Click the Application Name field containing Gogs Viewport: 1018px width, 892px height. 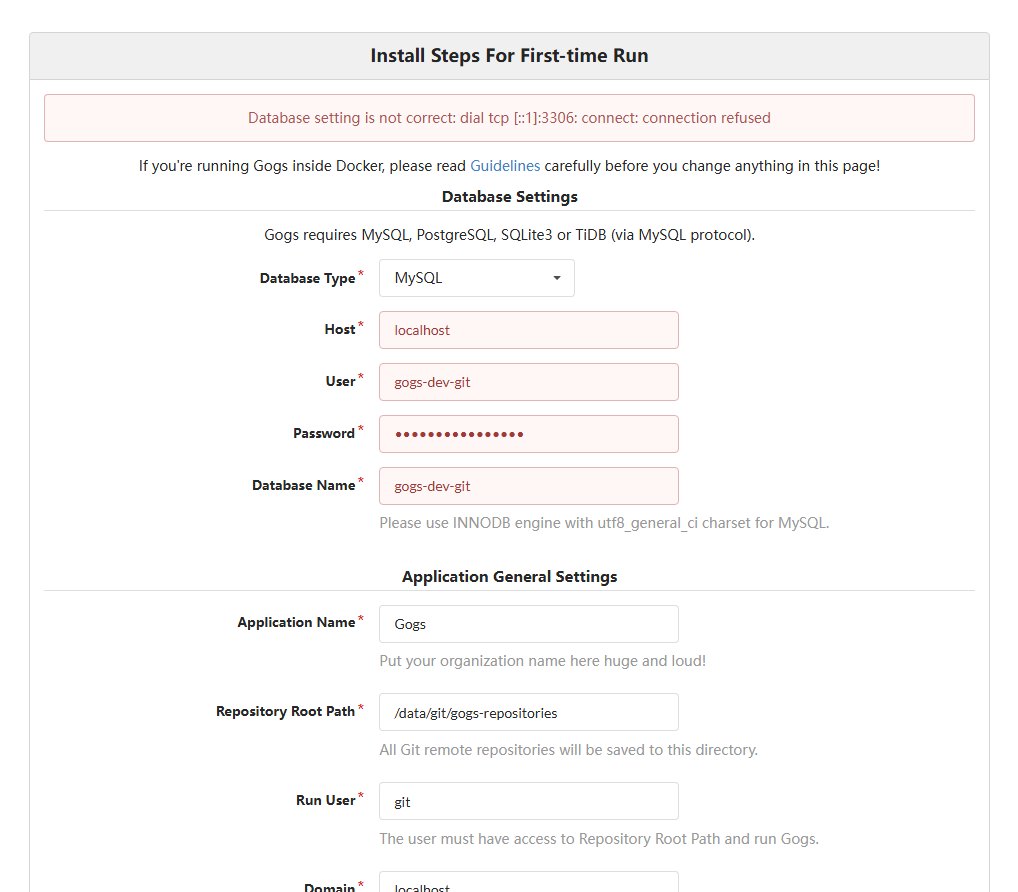point(528,624)
